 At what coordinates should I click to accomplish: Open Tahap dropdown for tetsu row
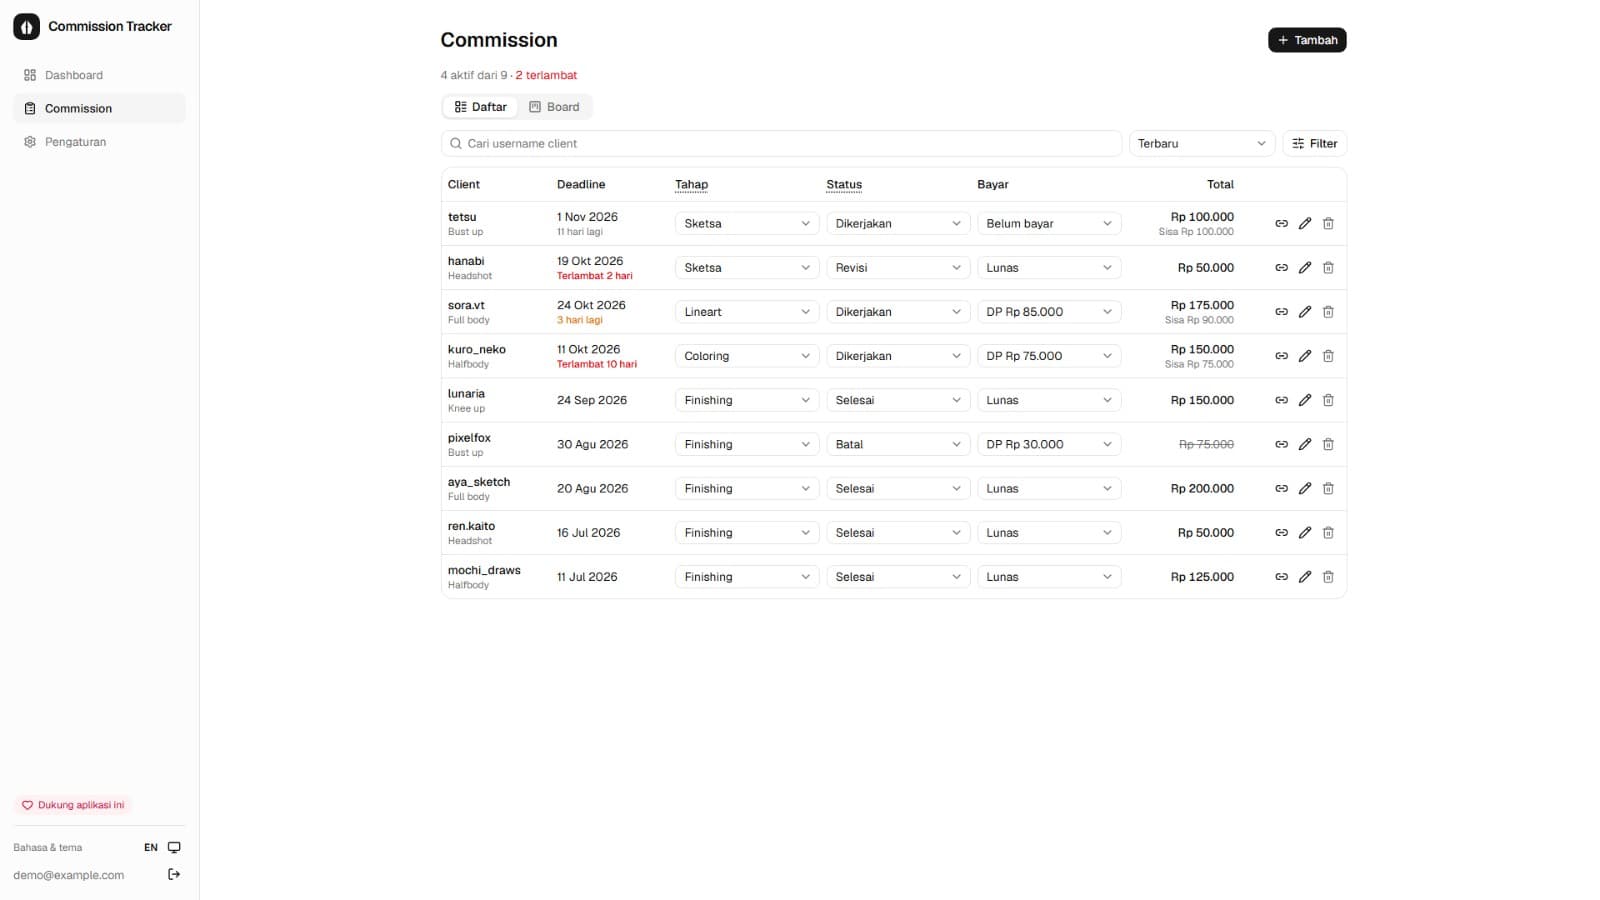click(747, 224)
